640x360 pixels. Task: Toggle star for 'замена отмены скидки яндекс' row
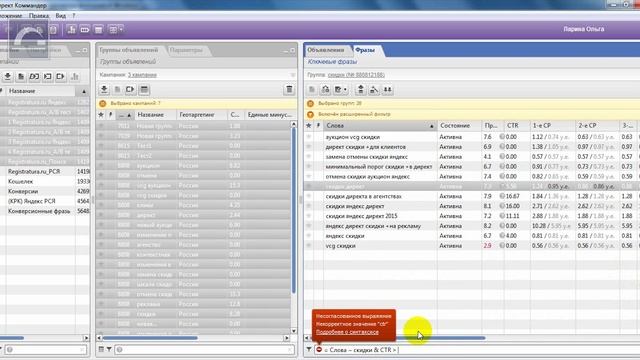[x=309, y=157]
